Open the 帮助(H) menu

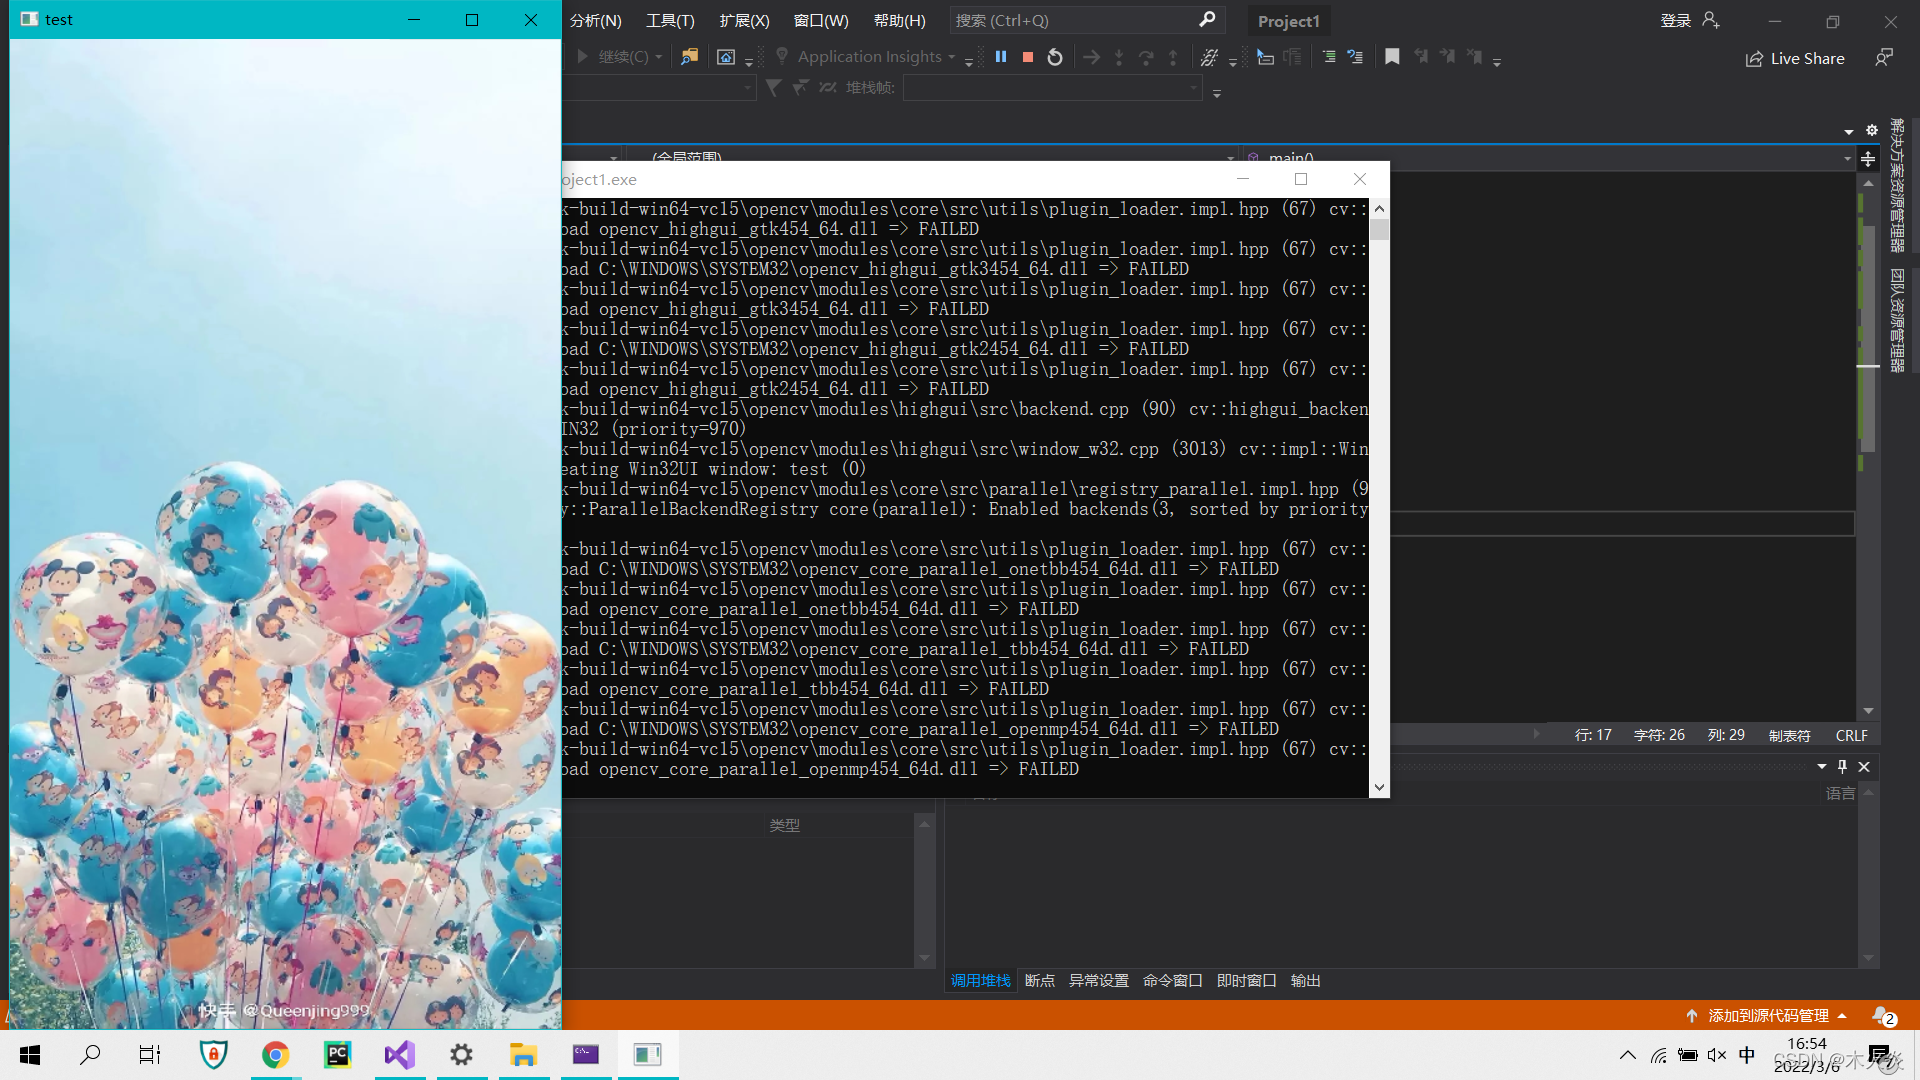(900, 20)
